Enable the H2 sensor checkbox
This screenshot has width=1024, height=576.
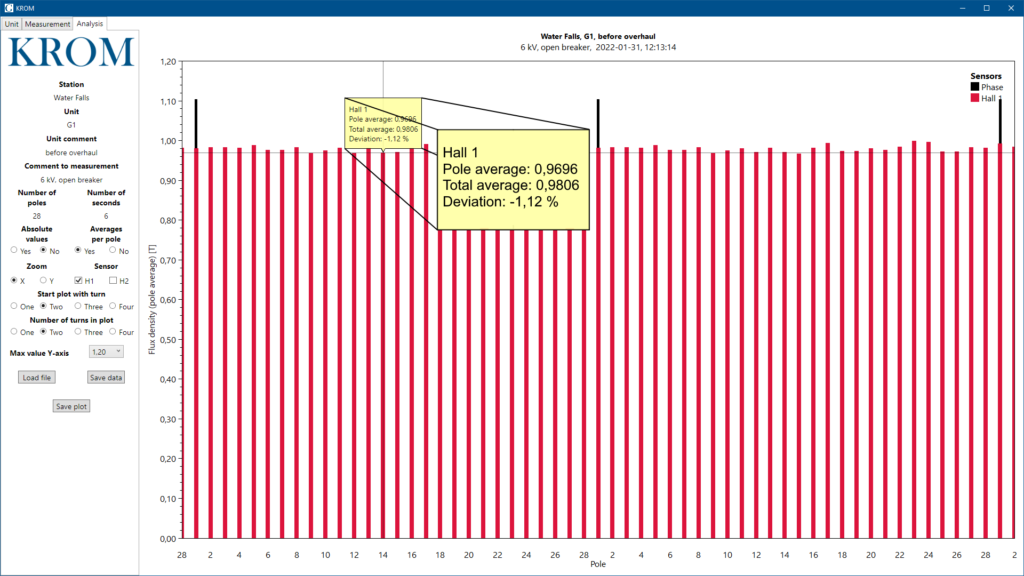(x=113, y=281)
